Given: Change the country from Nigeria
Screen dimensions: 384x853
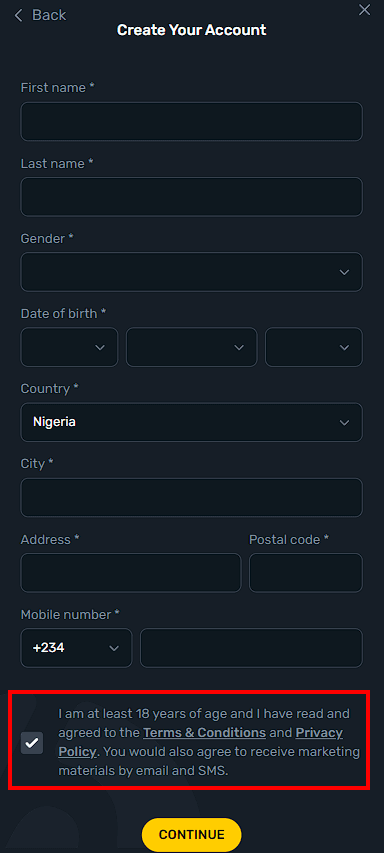Looking at the screenshot, I should (191, 422).
